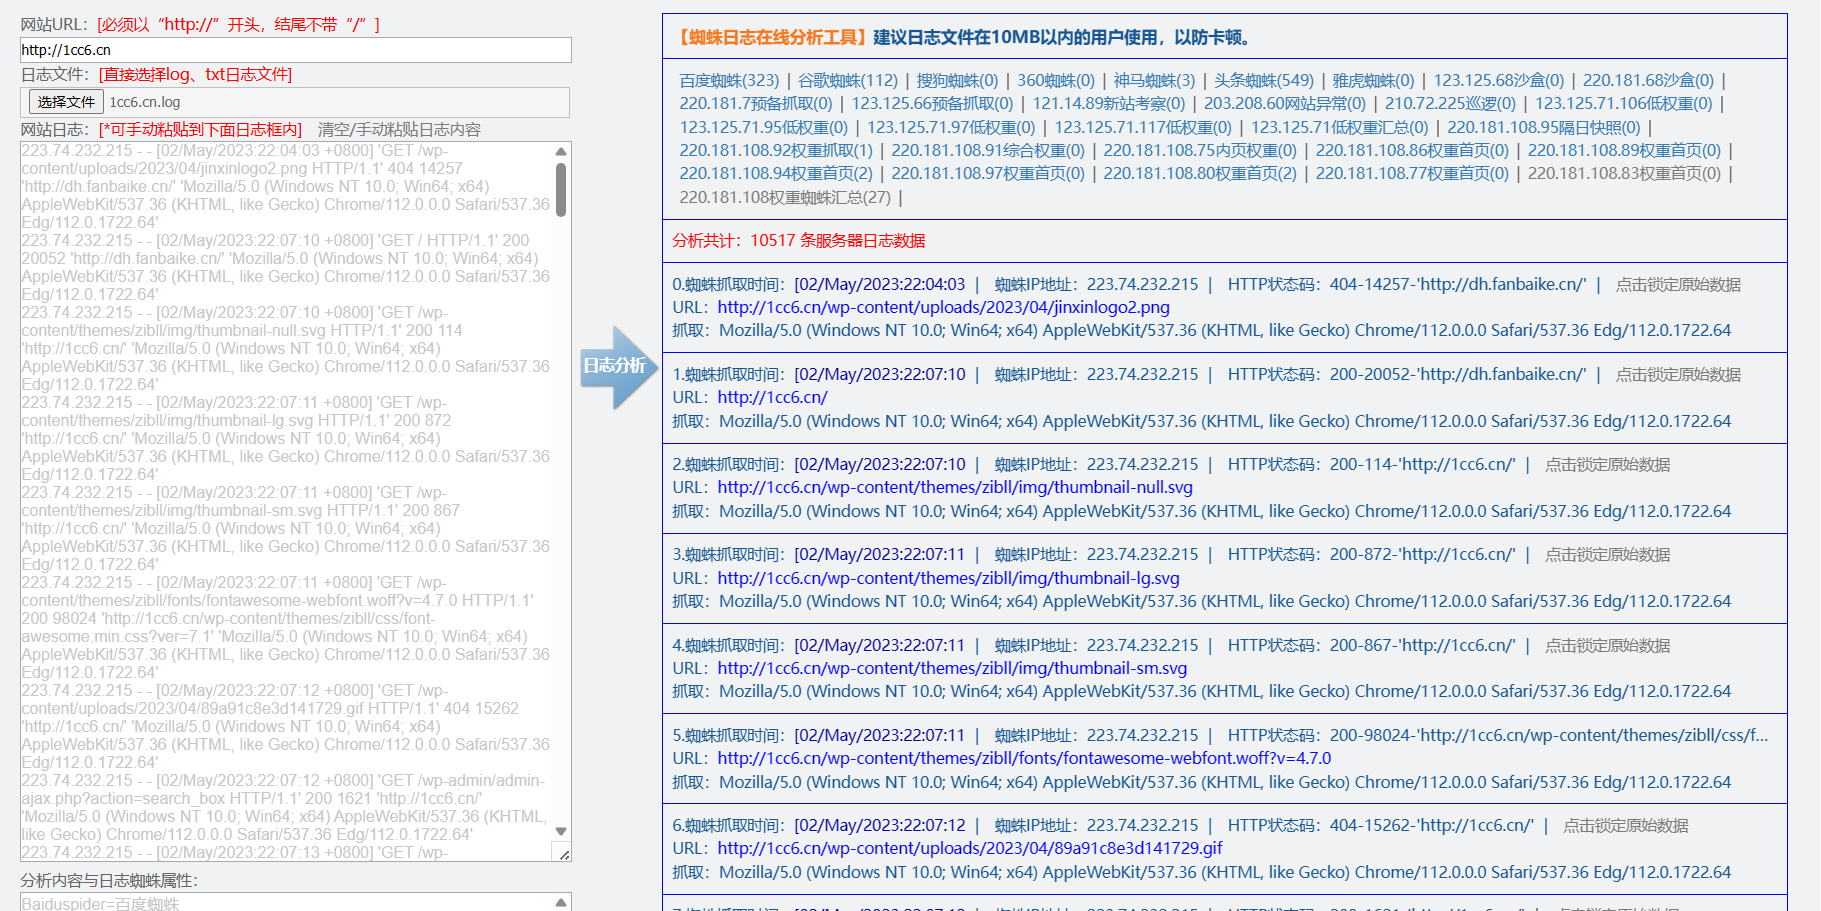Image resolution: width=1821 pixels, height=911 pixels.
Task: Open the jinxinlogo2.png URL link
Action: (x=943, y=308)
